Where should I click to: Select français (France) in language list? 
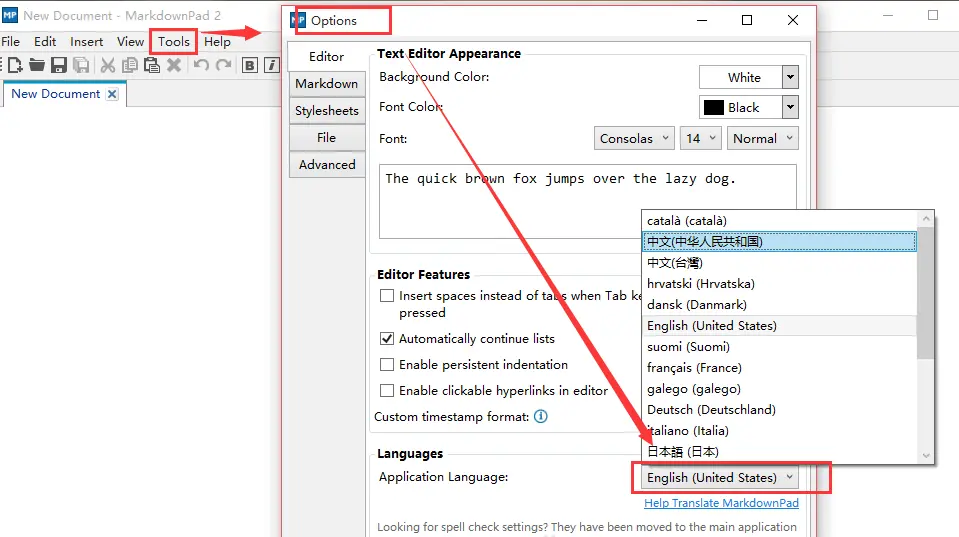click(779, 368)
